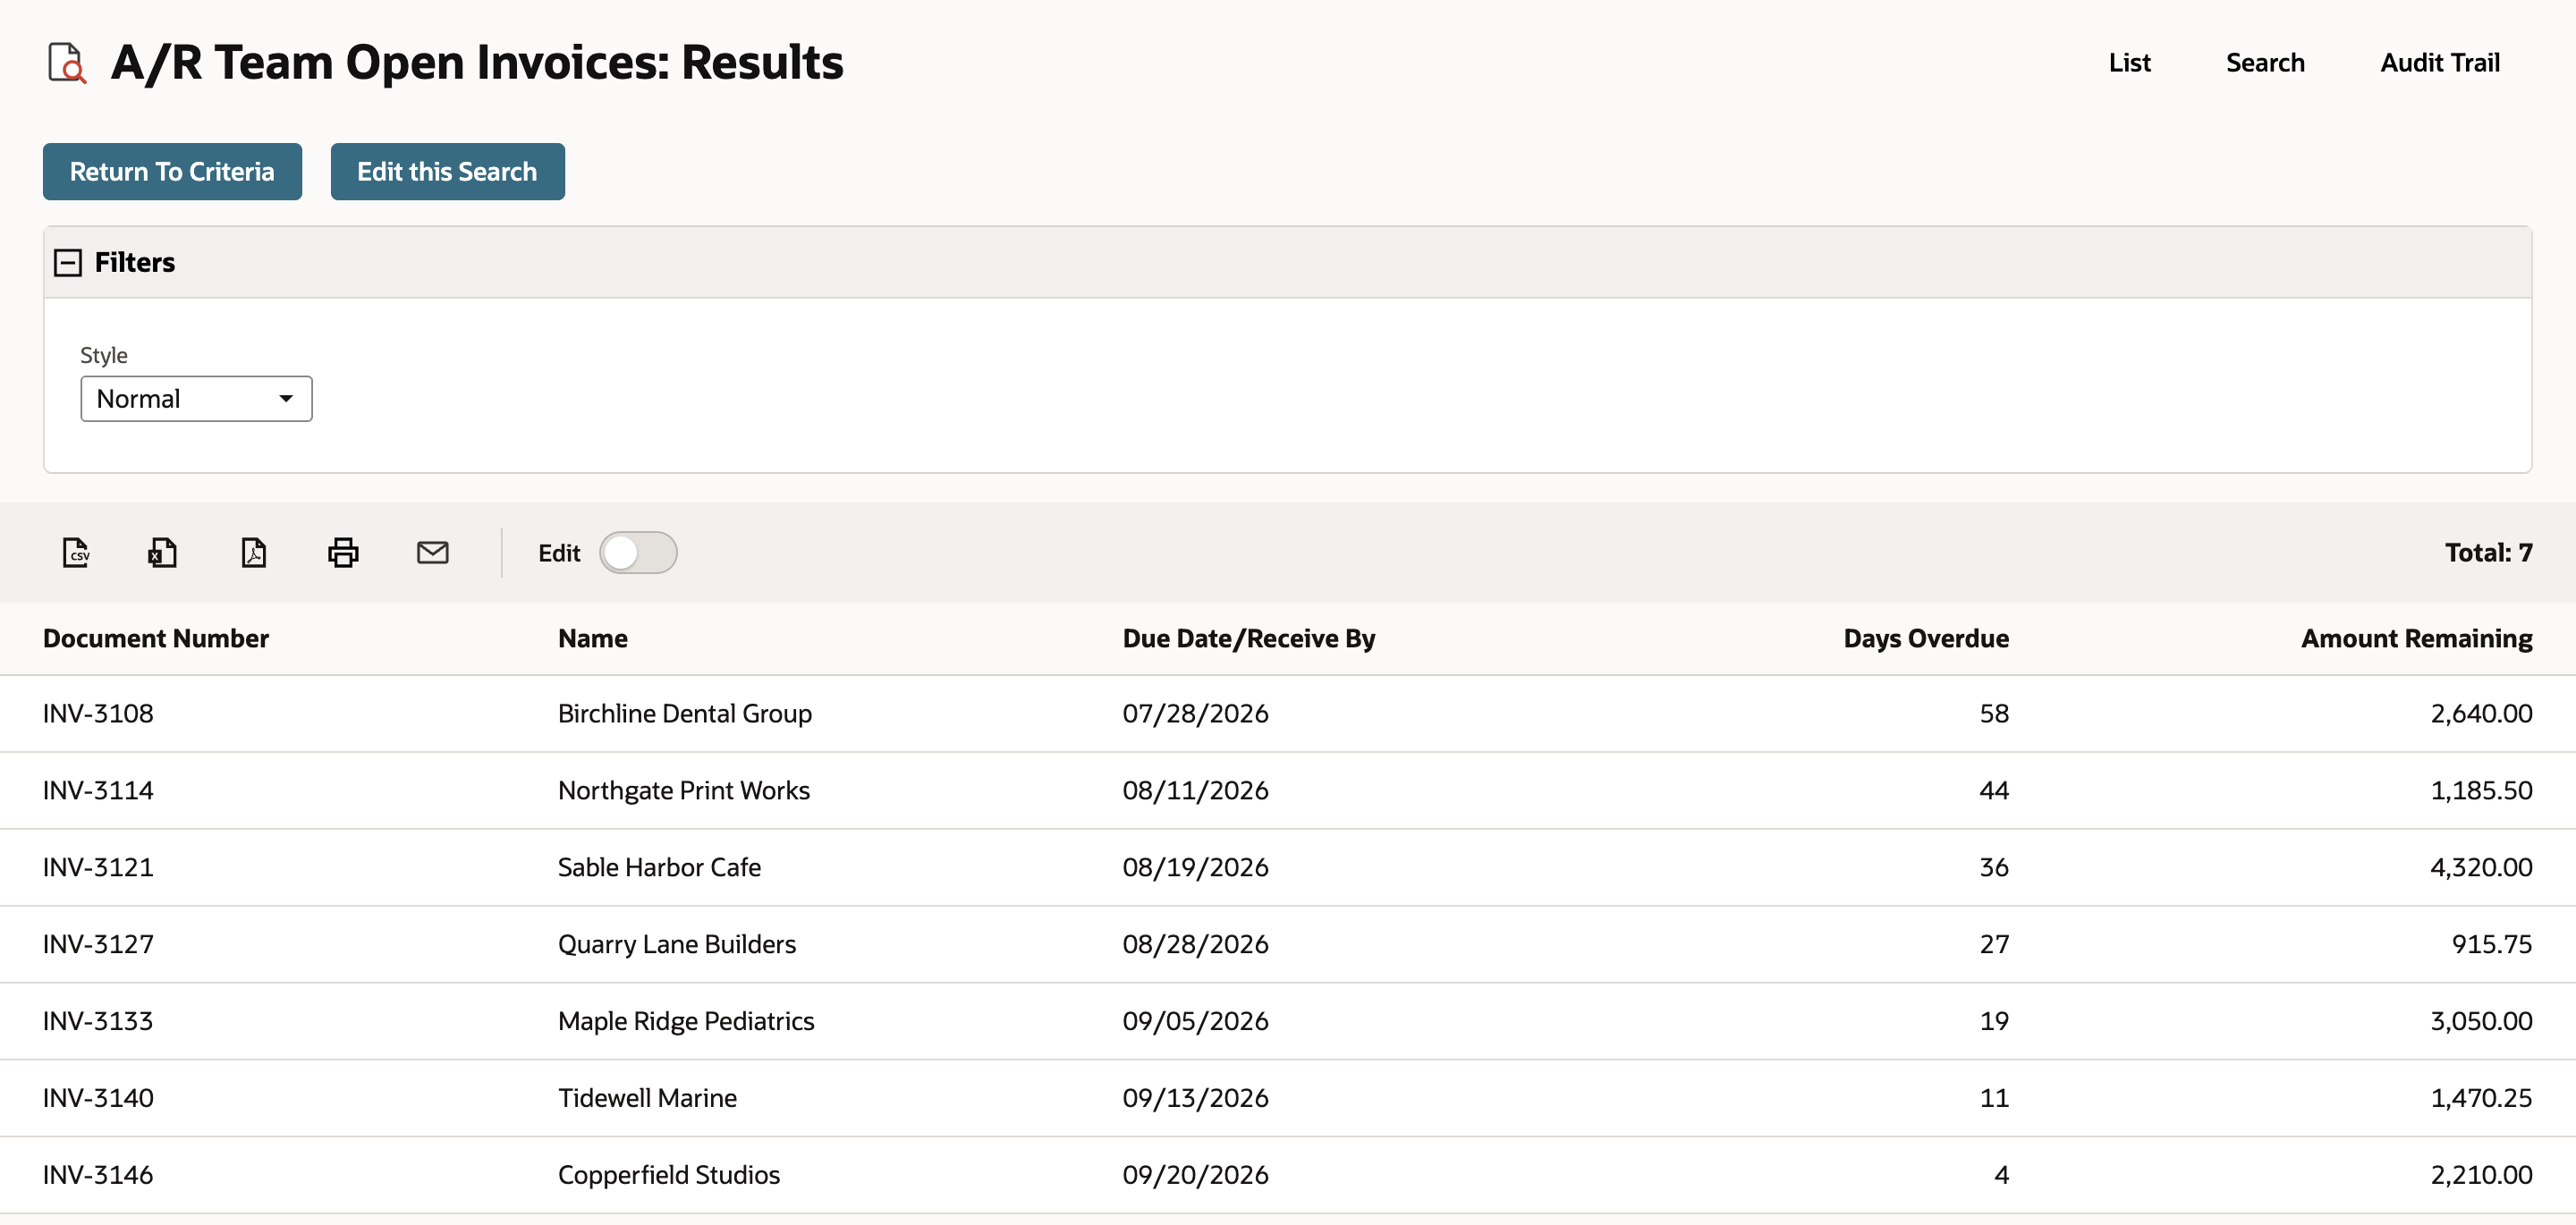Go to the List link

2129,62
